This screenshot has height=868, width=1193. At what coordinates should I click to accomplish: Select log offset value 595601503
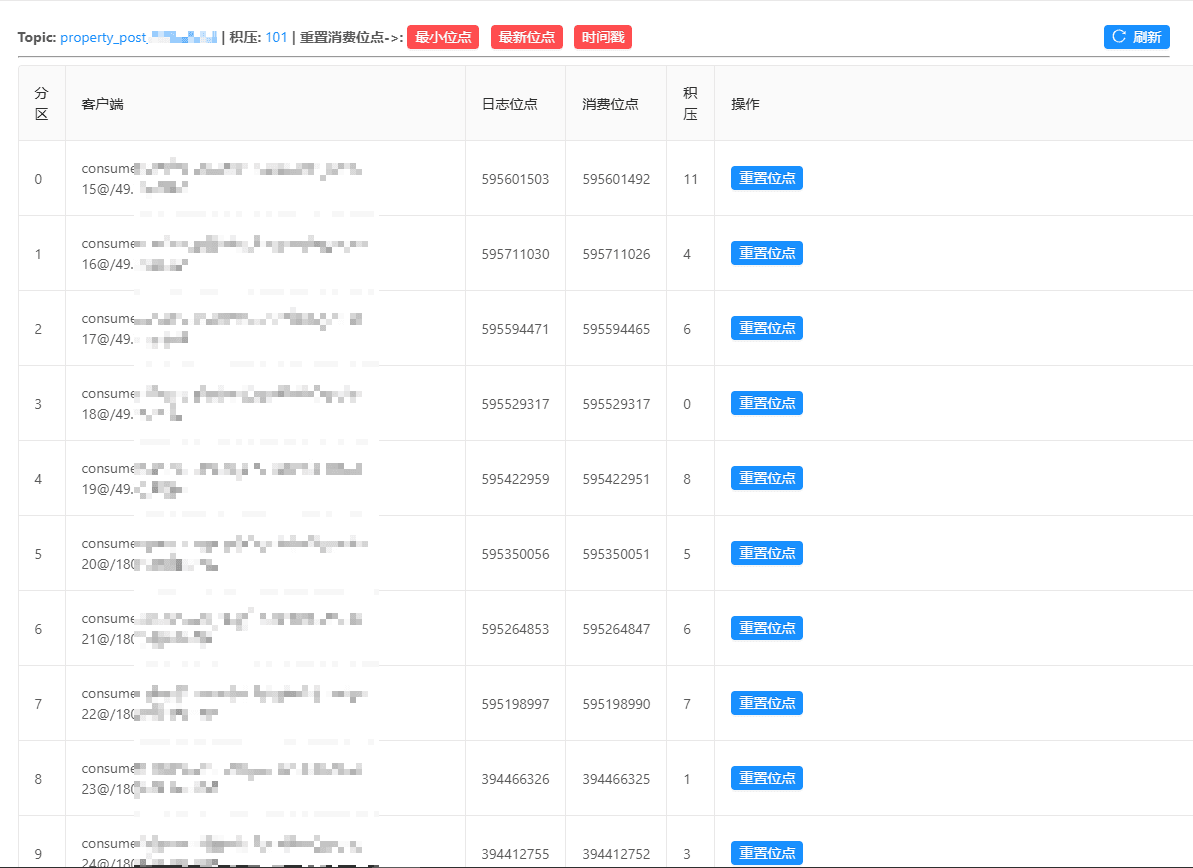515,179
